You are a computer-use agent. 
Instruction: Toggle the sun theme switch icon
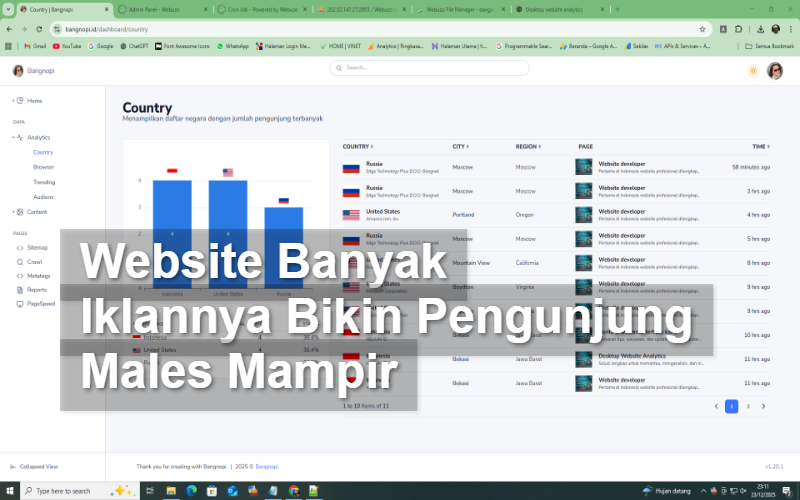[752, 71]
